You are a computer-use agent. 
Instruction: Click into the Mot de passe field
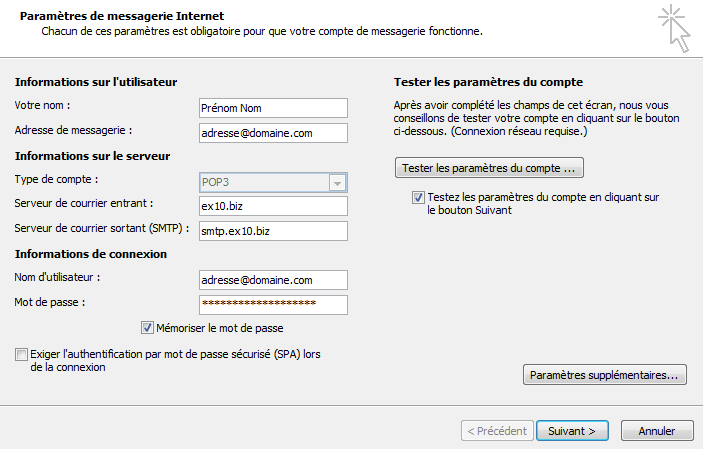coord(273,305)
